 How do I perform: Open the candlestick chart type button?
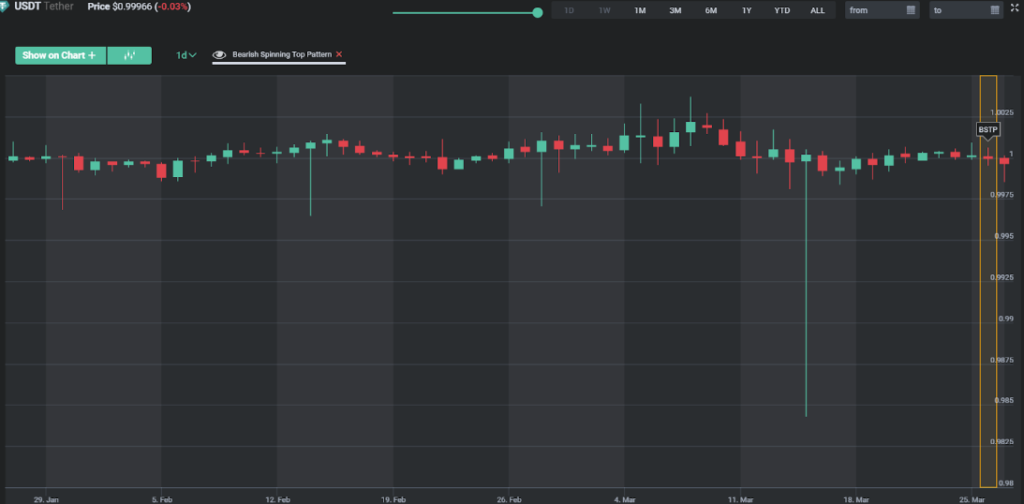coord(129,55)
